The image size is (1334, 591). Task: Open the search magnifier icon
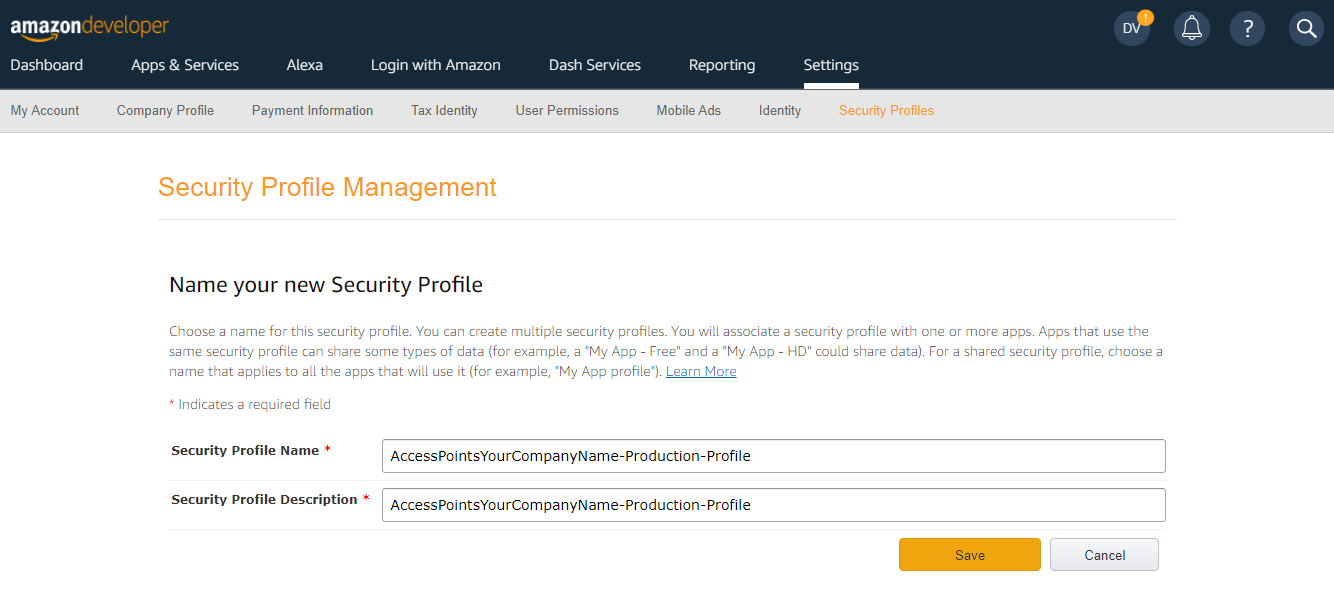[x=1305, y=28]
